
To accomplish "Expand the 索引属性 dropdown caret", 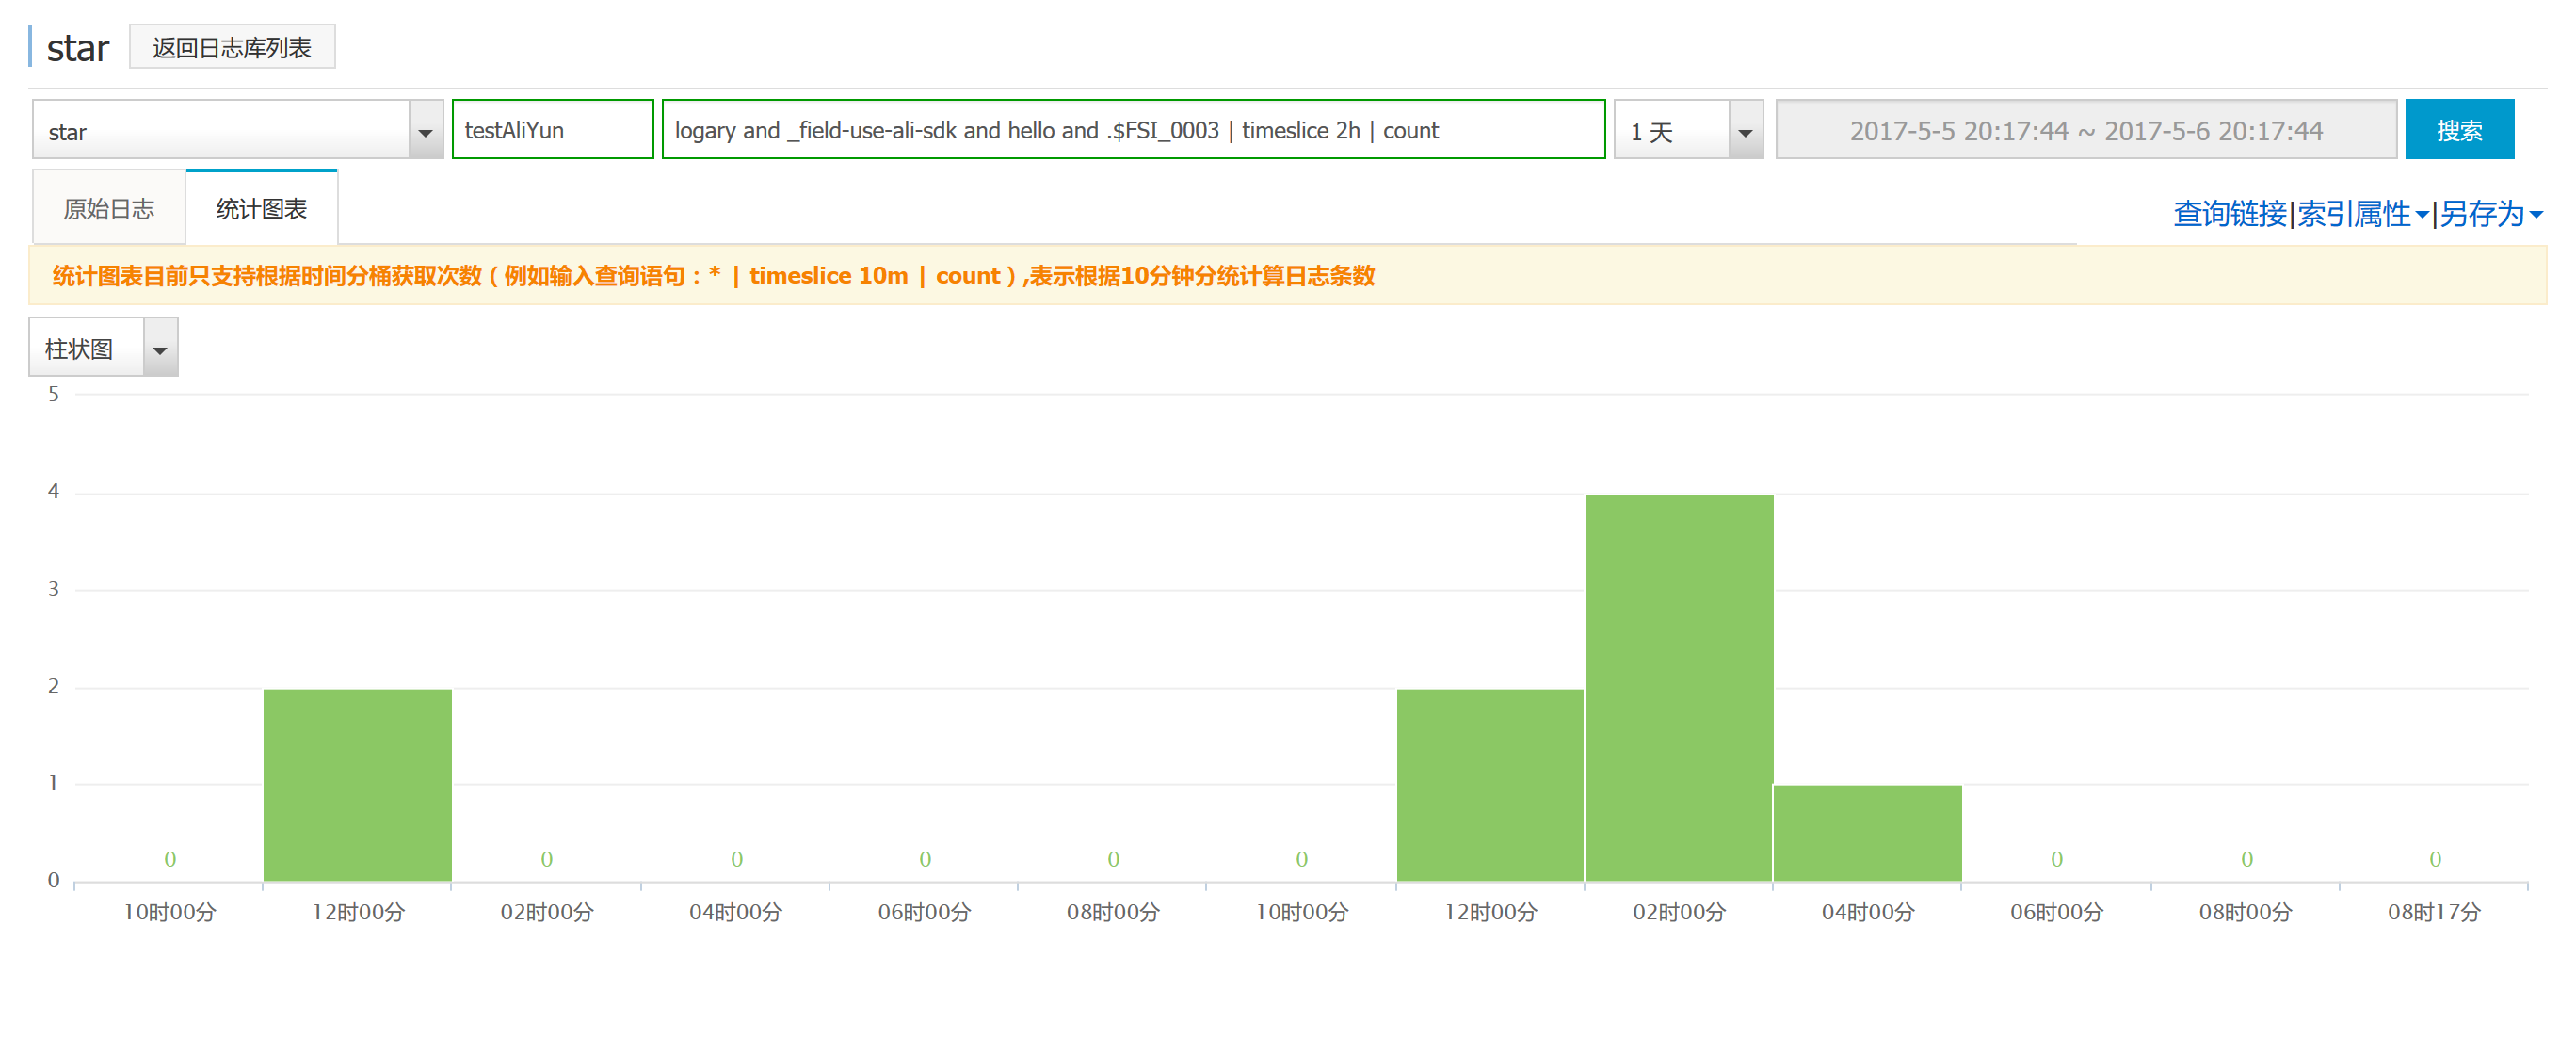I will tap(2421, 214).
